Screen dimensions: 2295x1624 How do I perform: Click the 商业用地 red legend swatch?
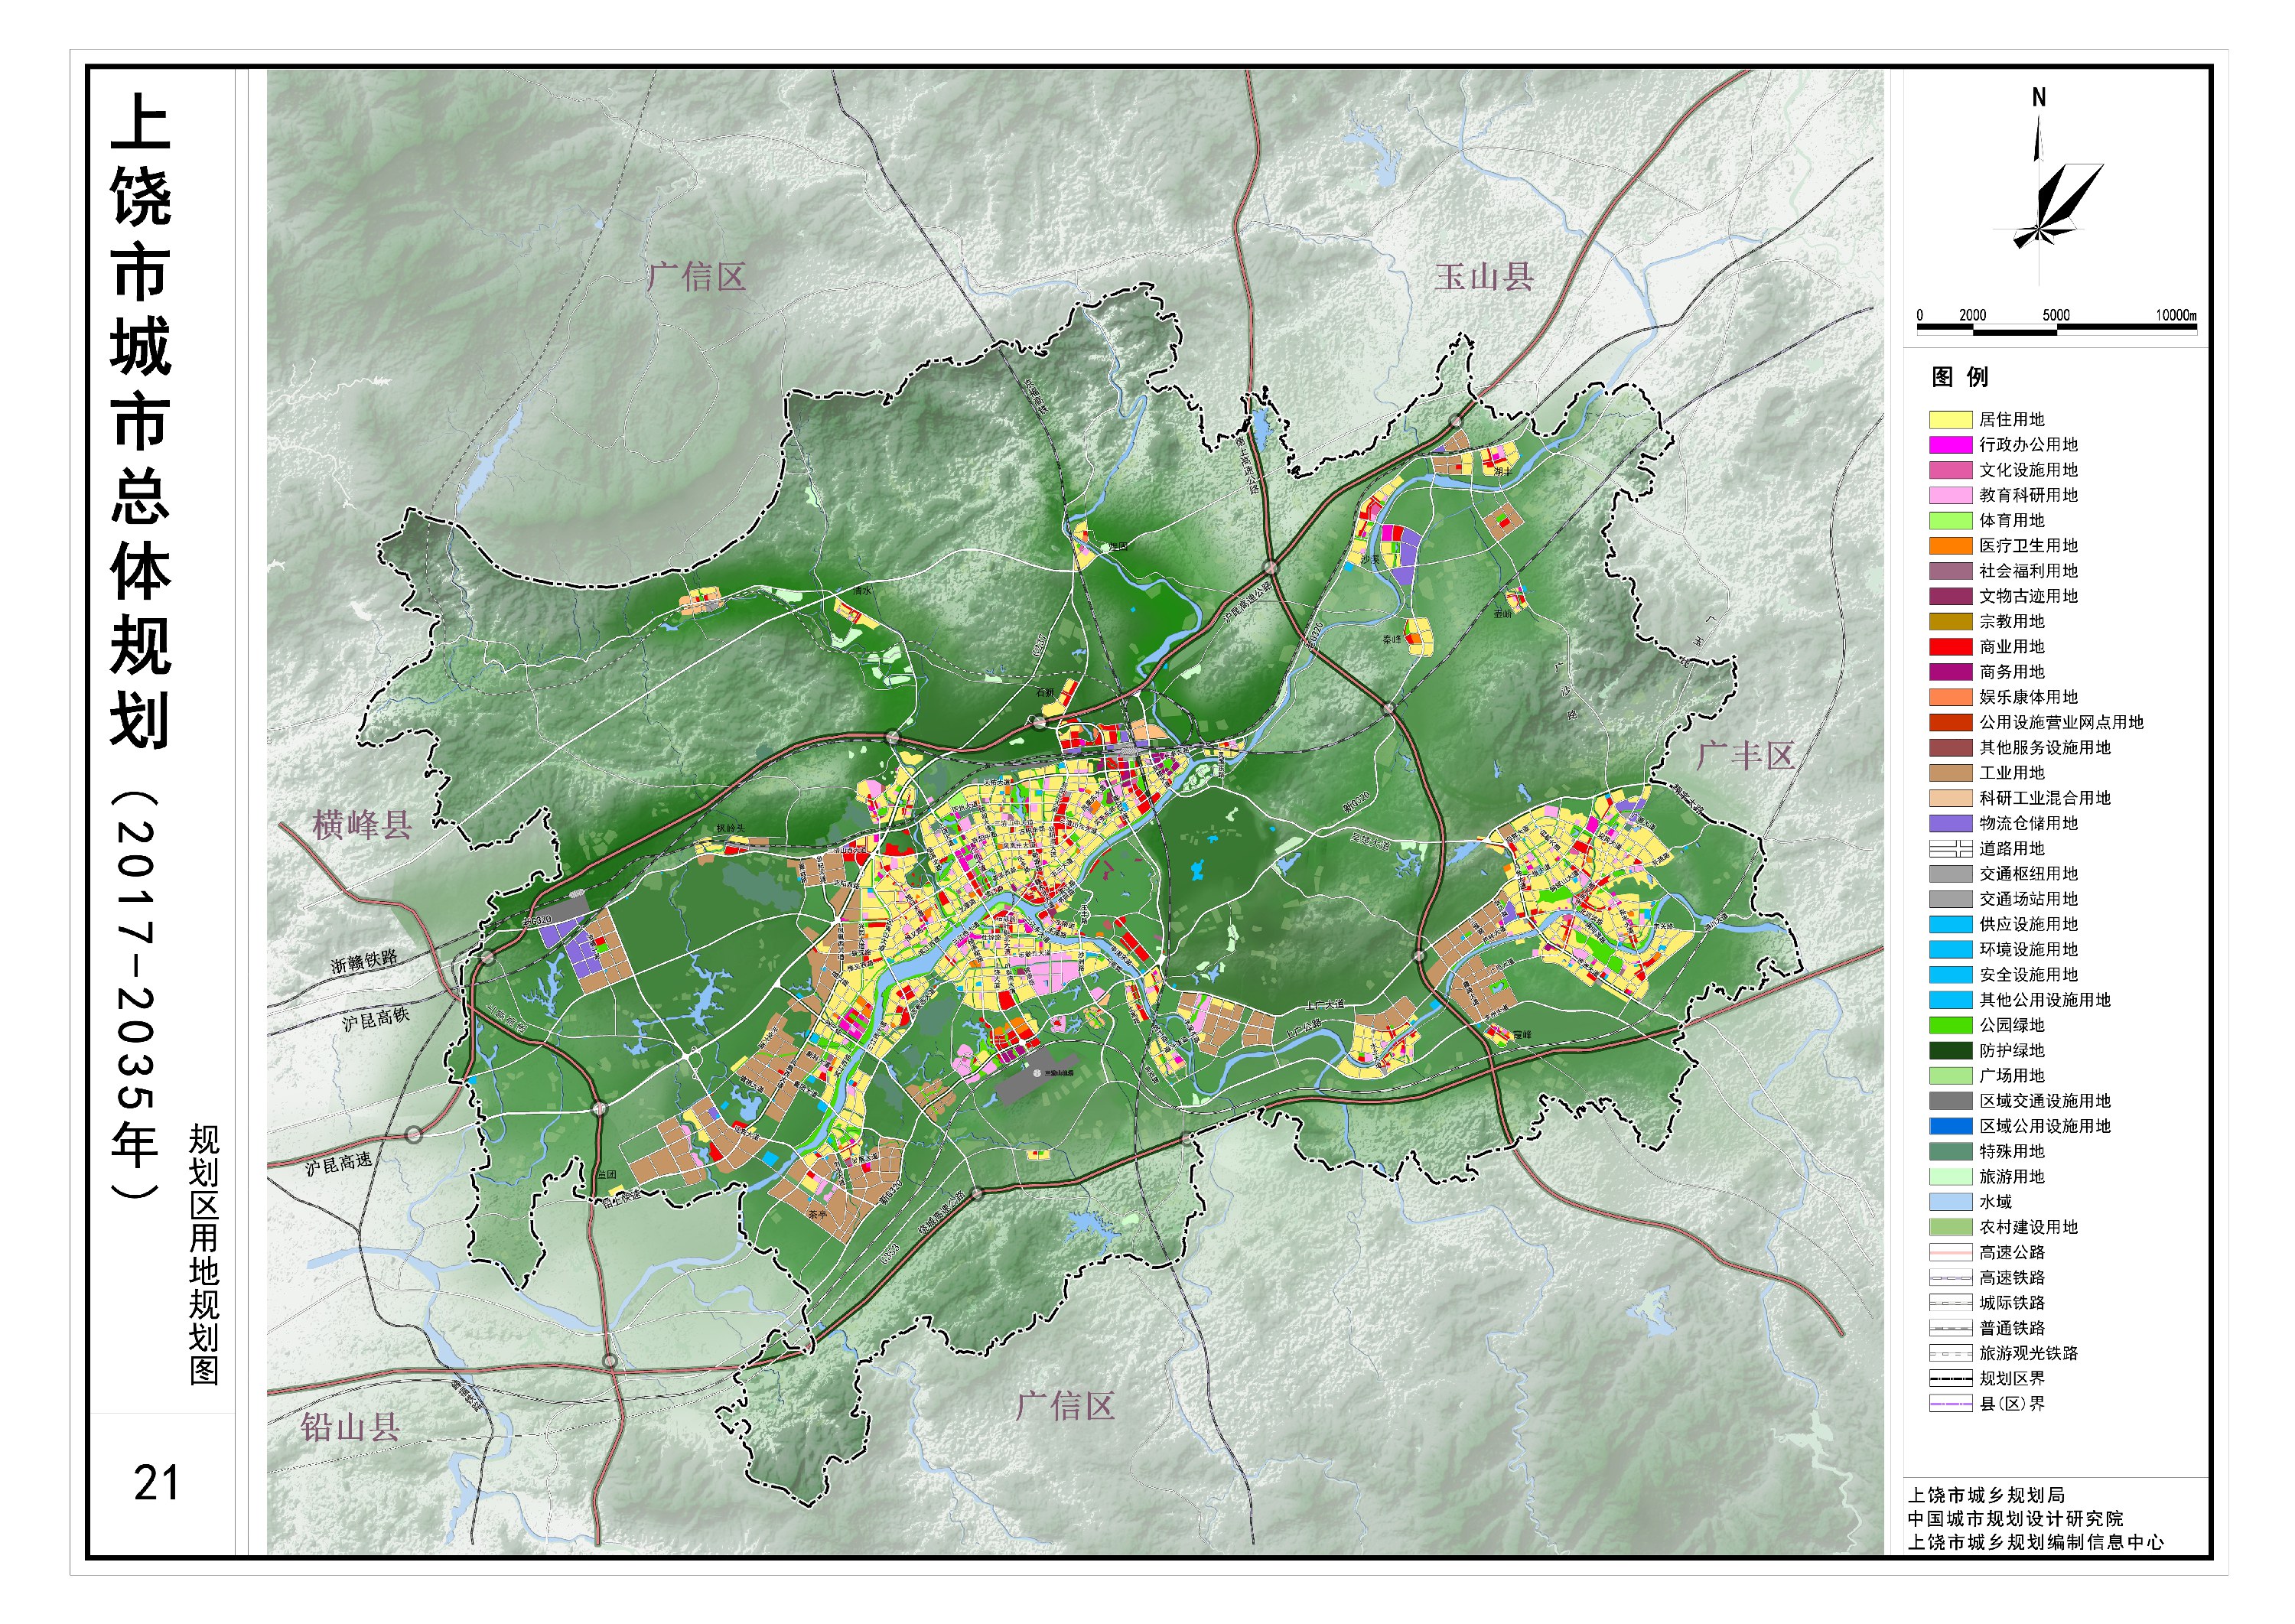click(x=1949, y=647)
